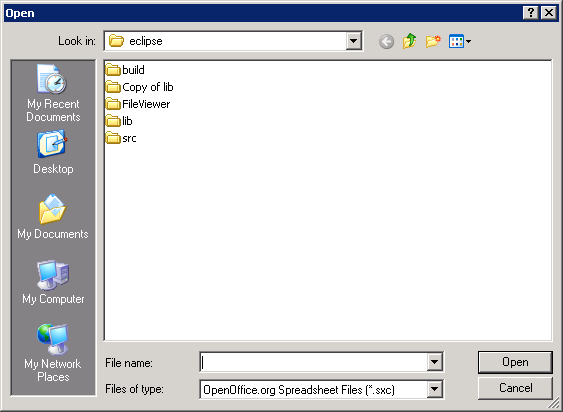Create a new folder
The height and width of the screenshot is (412, 563).
click(x=433, y=41)
